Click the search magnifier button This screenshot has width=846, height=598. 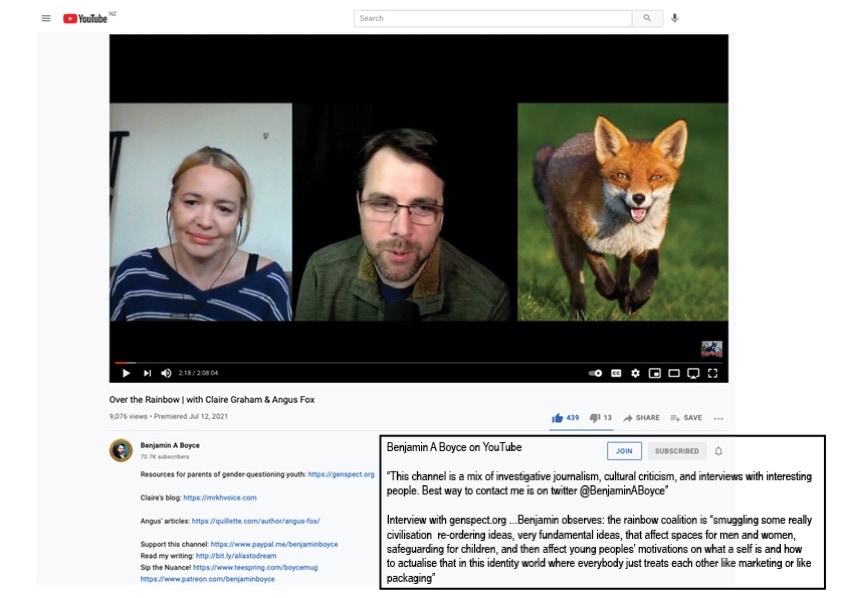pyautogui.click(x=647, y=18)
